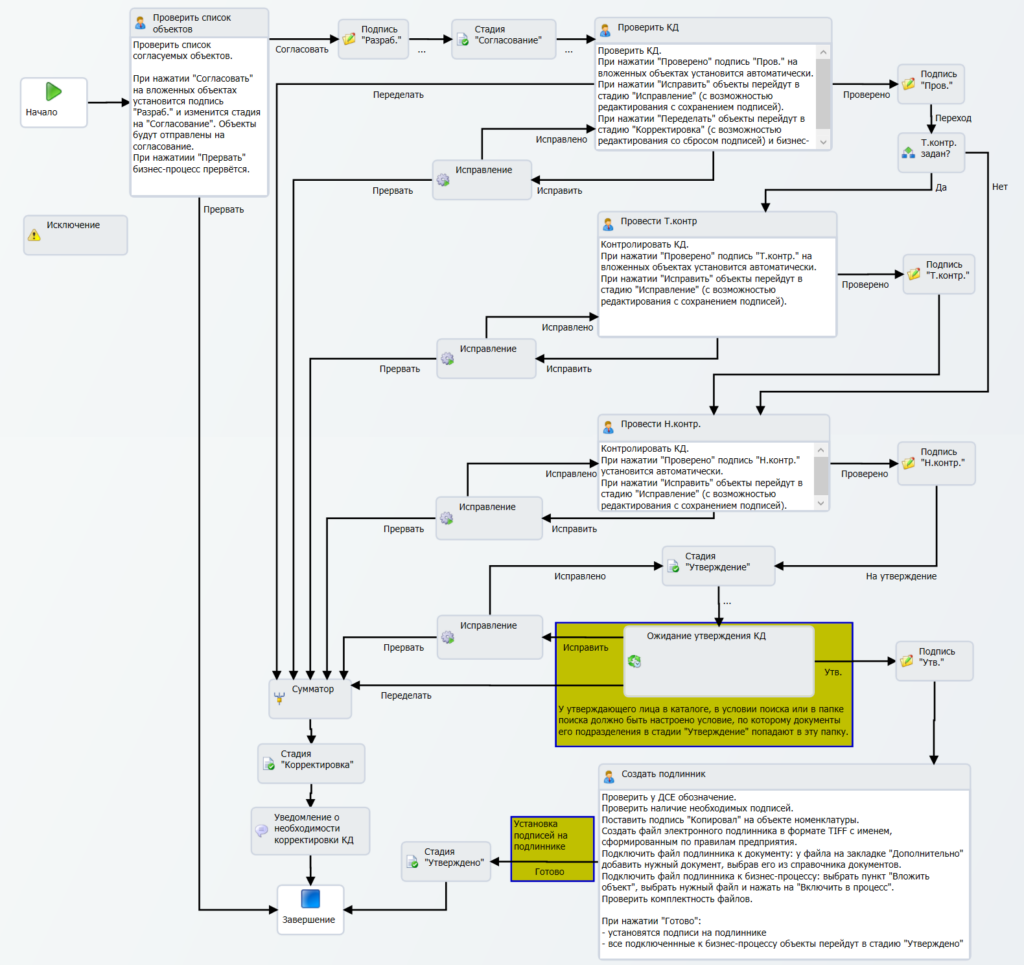Click the Подпись "Утв." node
The image size is (1024, 965).
click(x=934, y=661)
